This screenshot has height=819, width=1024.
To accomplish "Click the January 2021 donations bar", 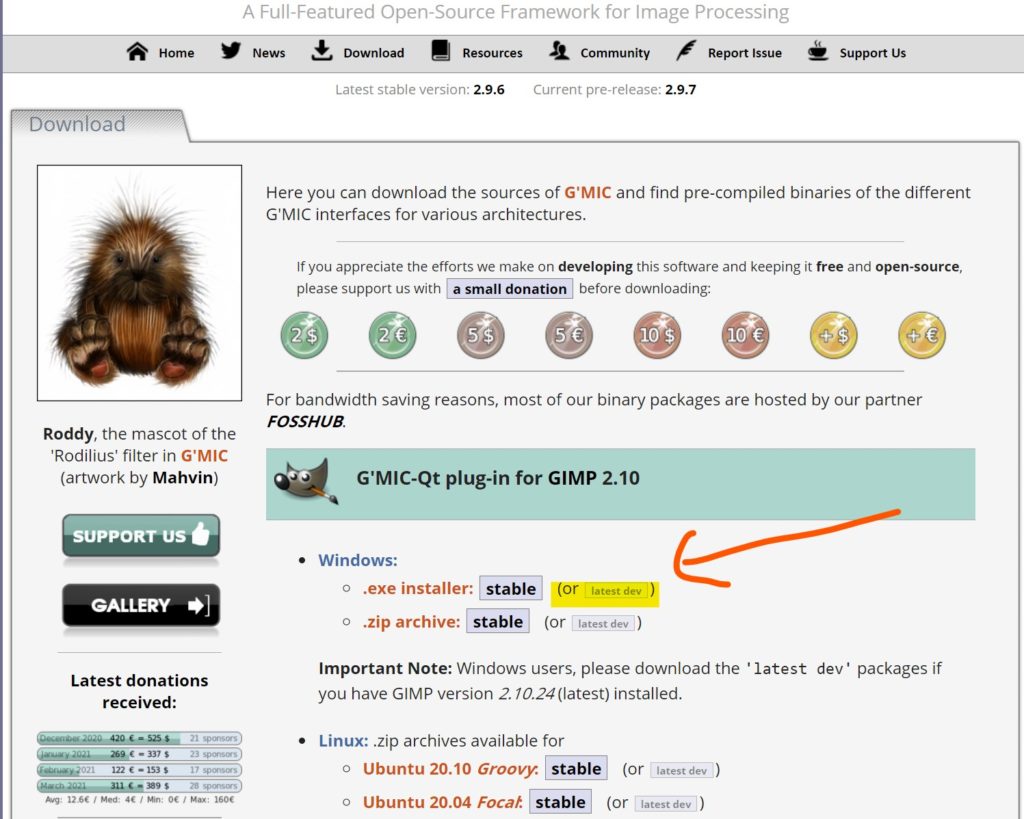I will [139, 754].
